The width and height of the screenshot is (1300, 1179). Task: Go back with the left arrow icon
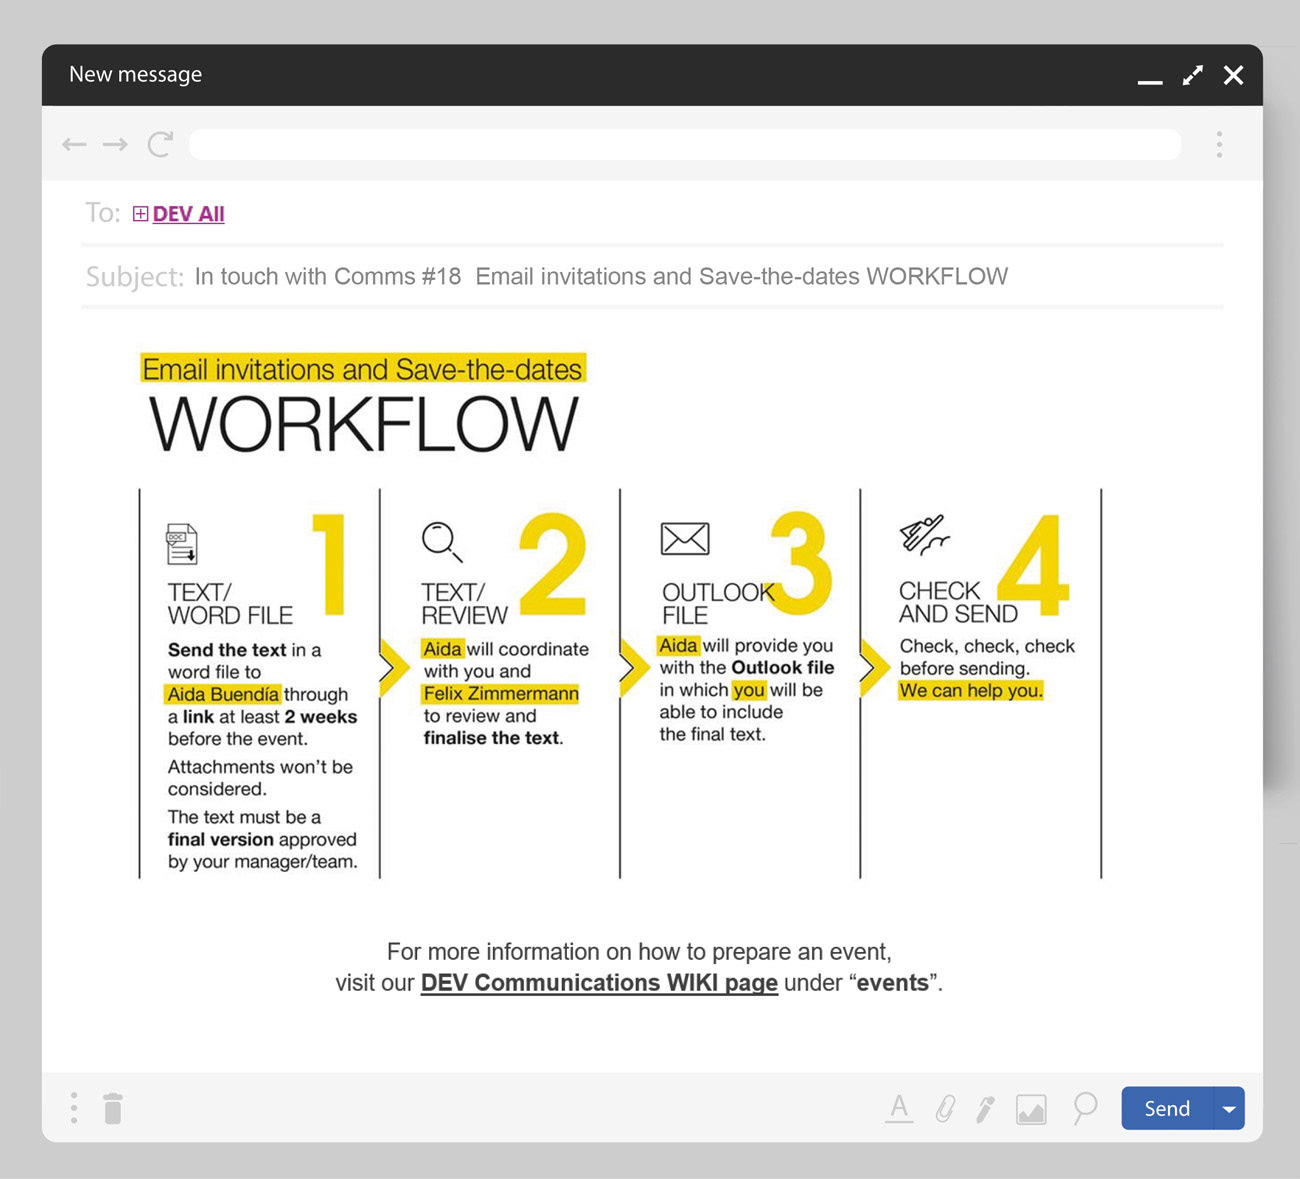(74, 144)
